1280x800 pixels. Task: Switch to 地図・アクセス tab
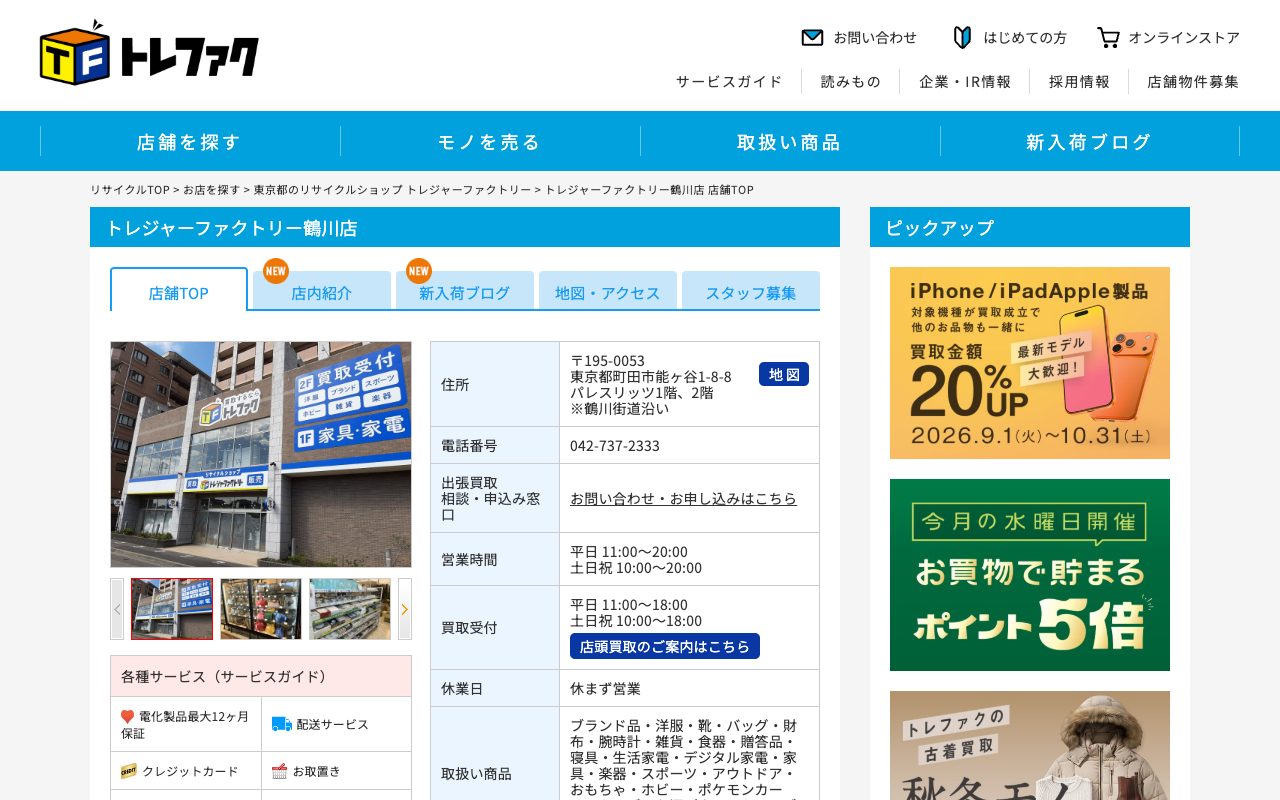(x=608, y=291)
